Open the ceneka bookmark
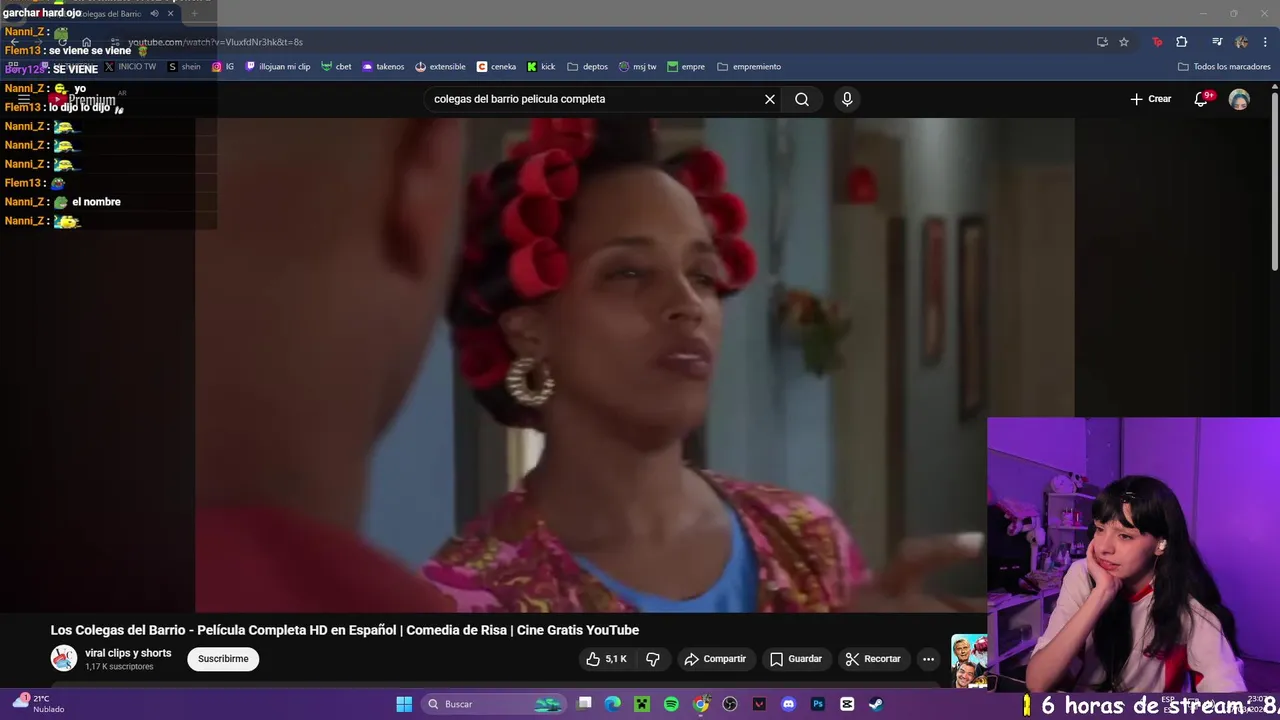1280x720 pixels. tap(497, 67)
